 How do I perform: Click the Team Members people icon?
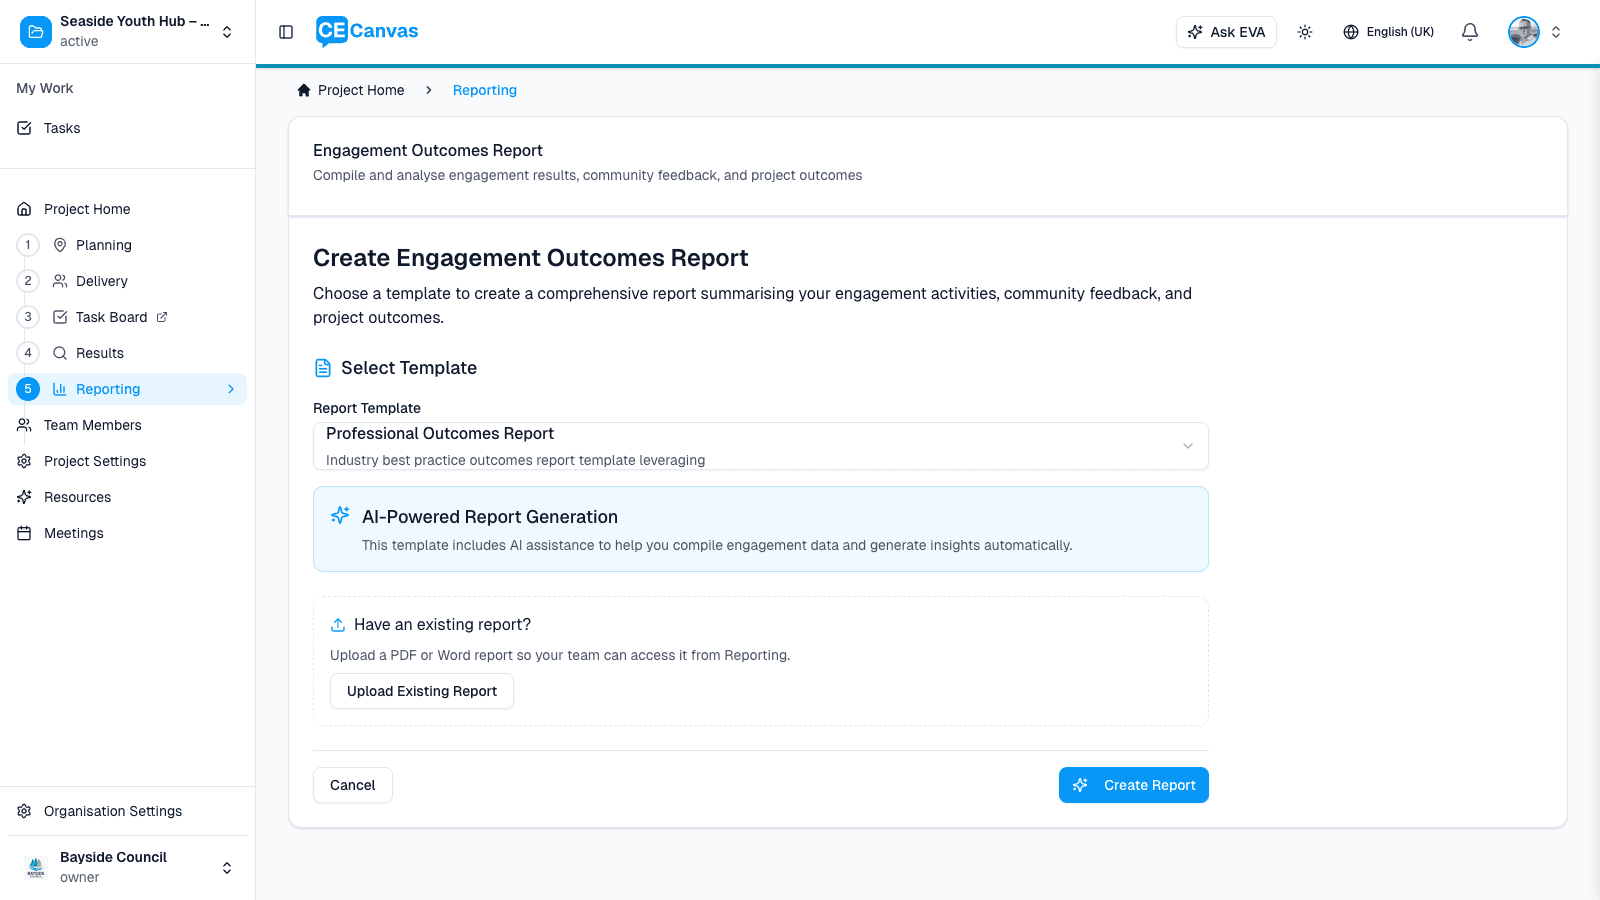click(24, 425)
